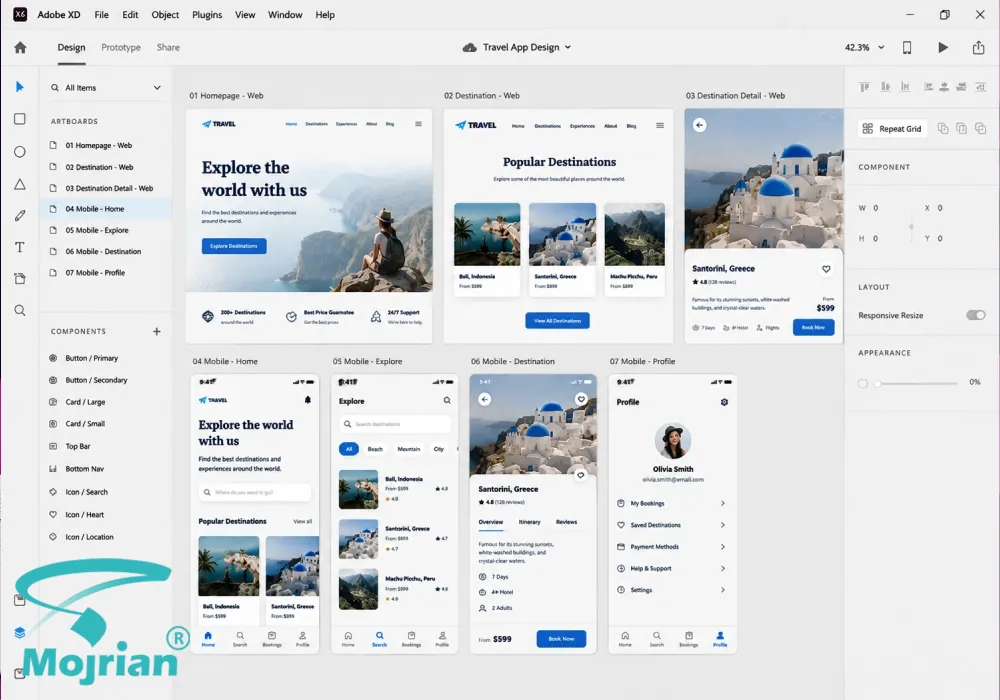Open the Plugins menu

click(x=207, y=15)
